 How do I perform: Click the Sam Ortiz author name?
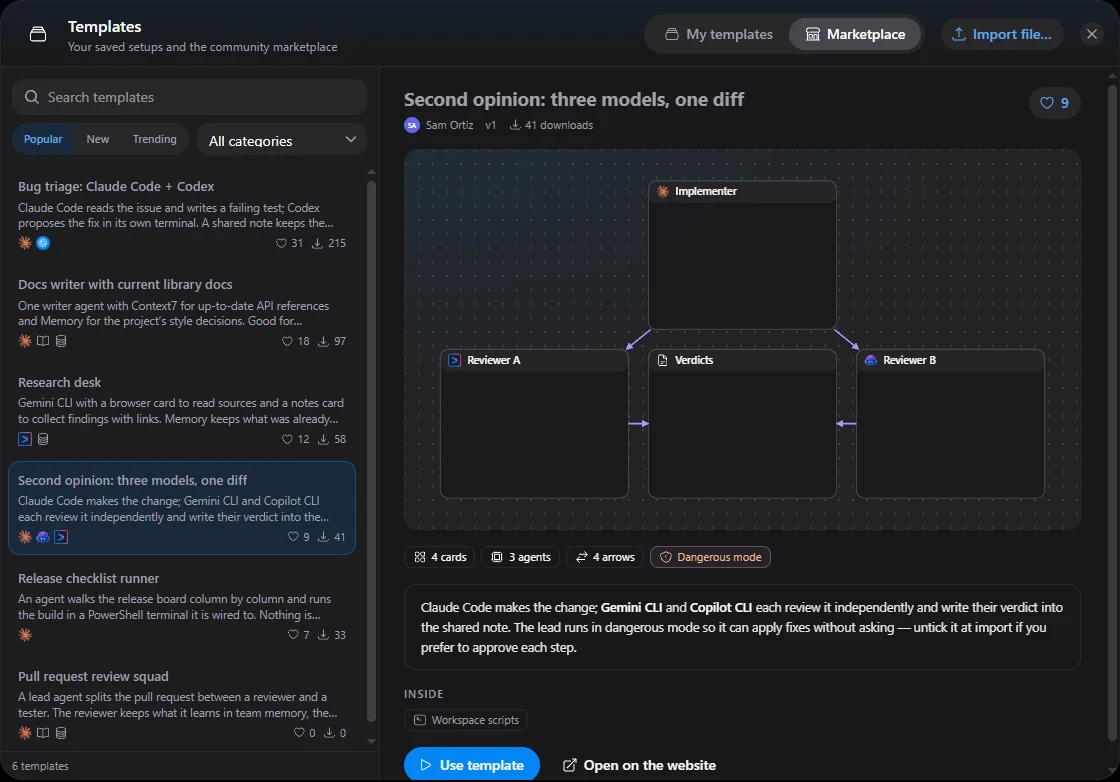point(449,125)
